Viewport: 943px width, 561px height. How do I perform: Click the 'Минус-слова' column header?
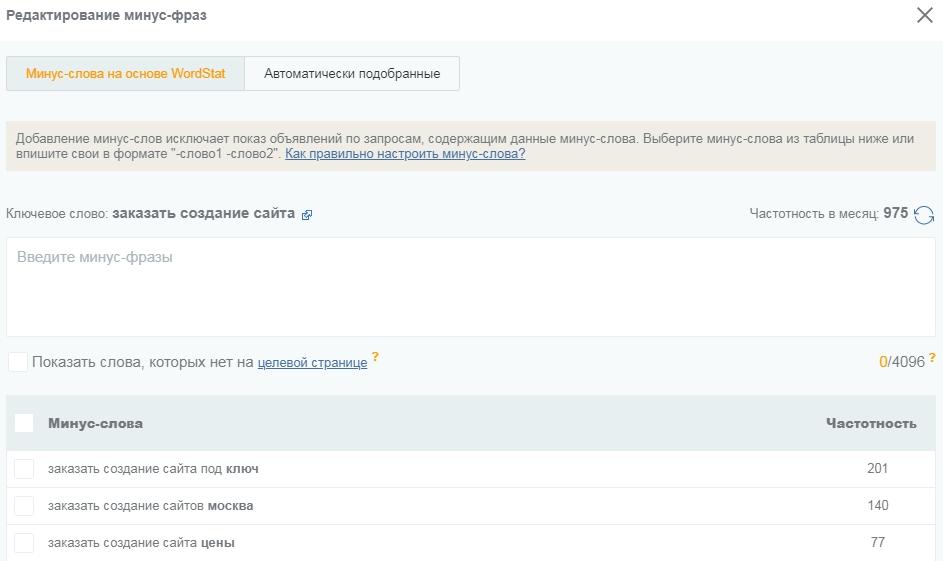[95, 423]
